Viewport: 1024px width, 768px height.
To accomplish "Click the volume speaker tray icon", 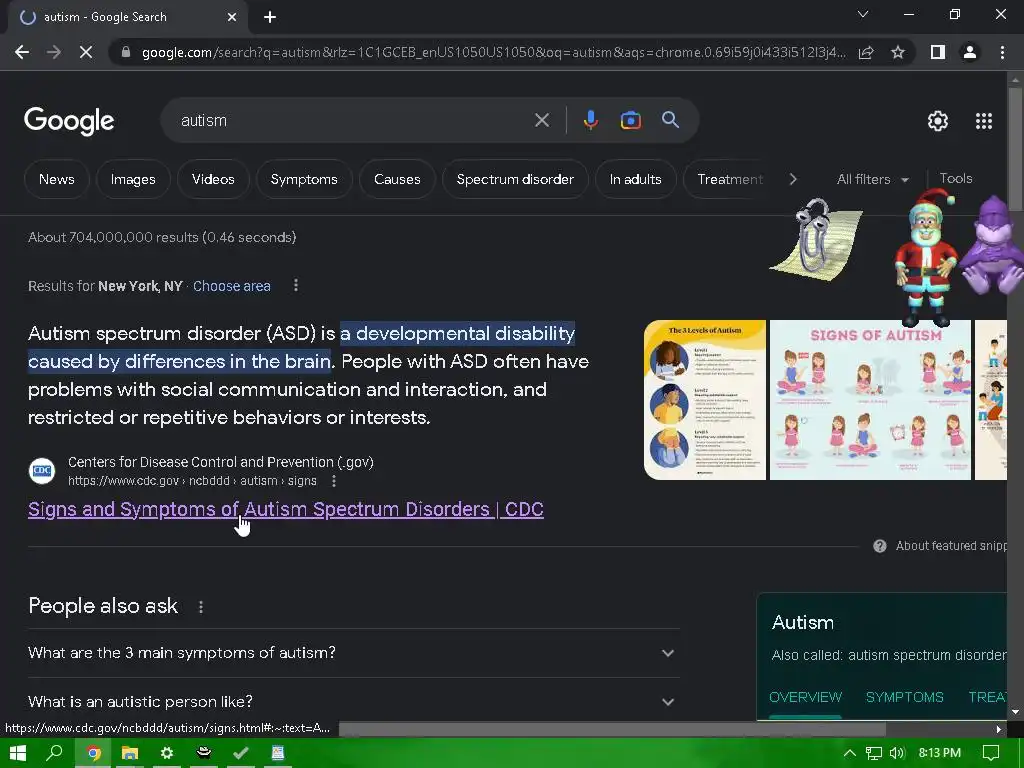I will (x=897, y=753).
